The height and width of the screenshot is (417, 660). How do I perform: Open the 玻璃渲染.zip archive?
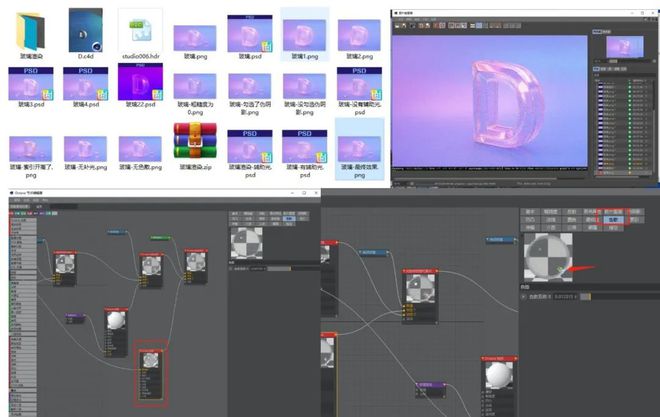195,141
